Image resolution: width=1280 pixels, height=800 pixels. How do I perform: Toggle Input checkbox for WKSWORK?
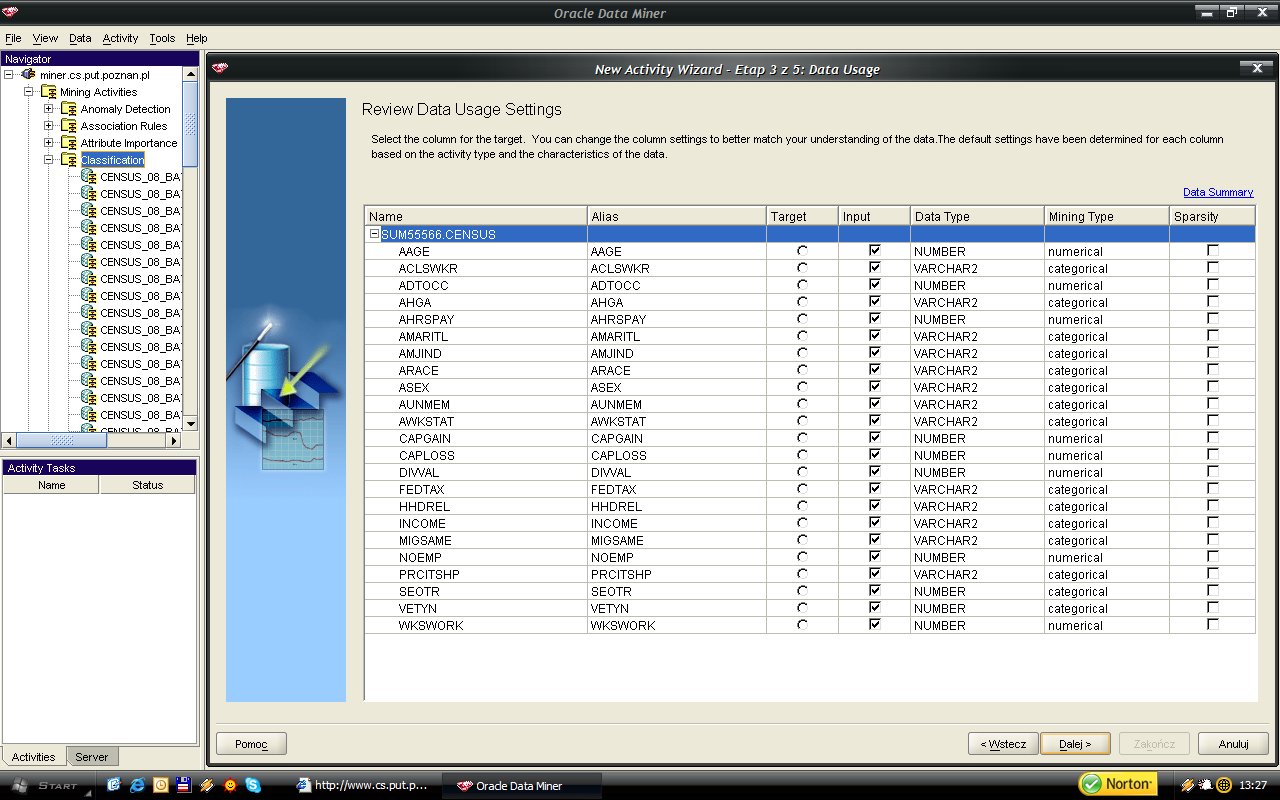875,625
